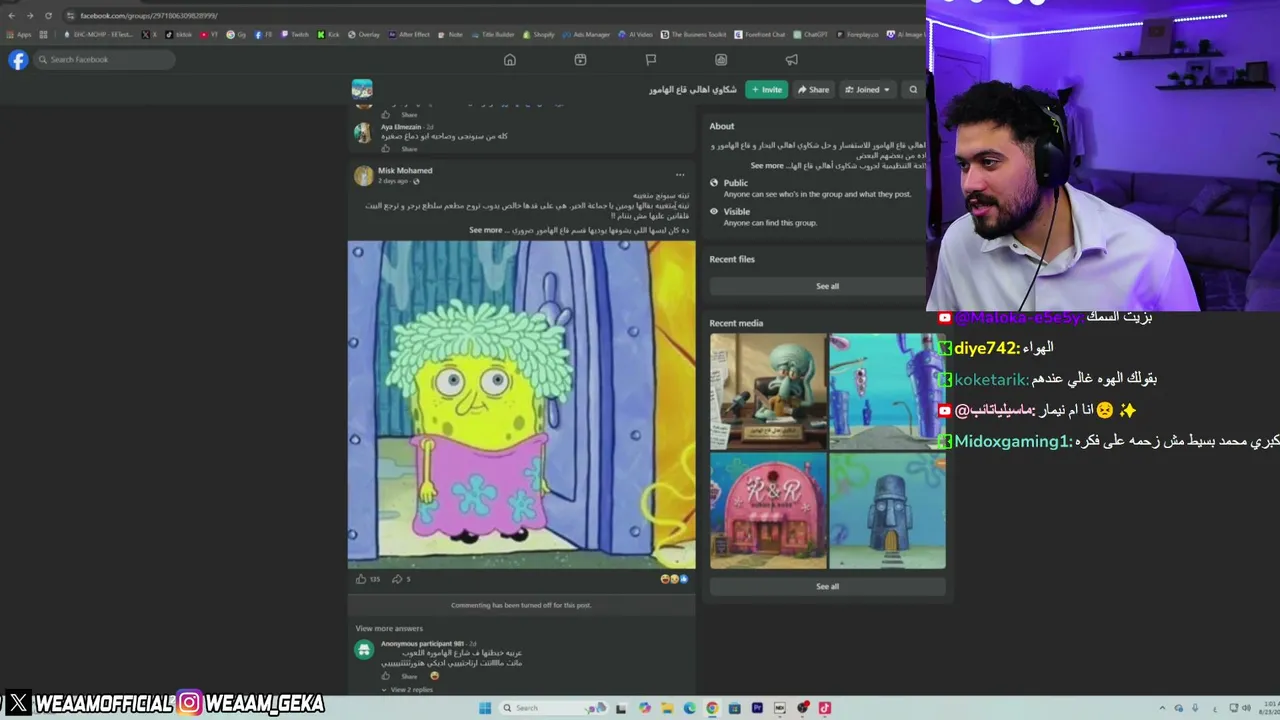The image size is (1280, 720).
Task: Share the Misk Mohamed post via arrow icon
Action: click(397, 579)
